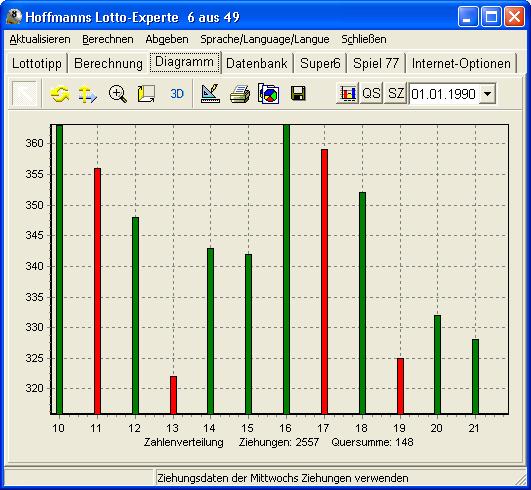Open the Sprache/Language/Langue menu

click(x=265, y=39)
